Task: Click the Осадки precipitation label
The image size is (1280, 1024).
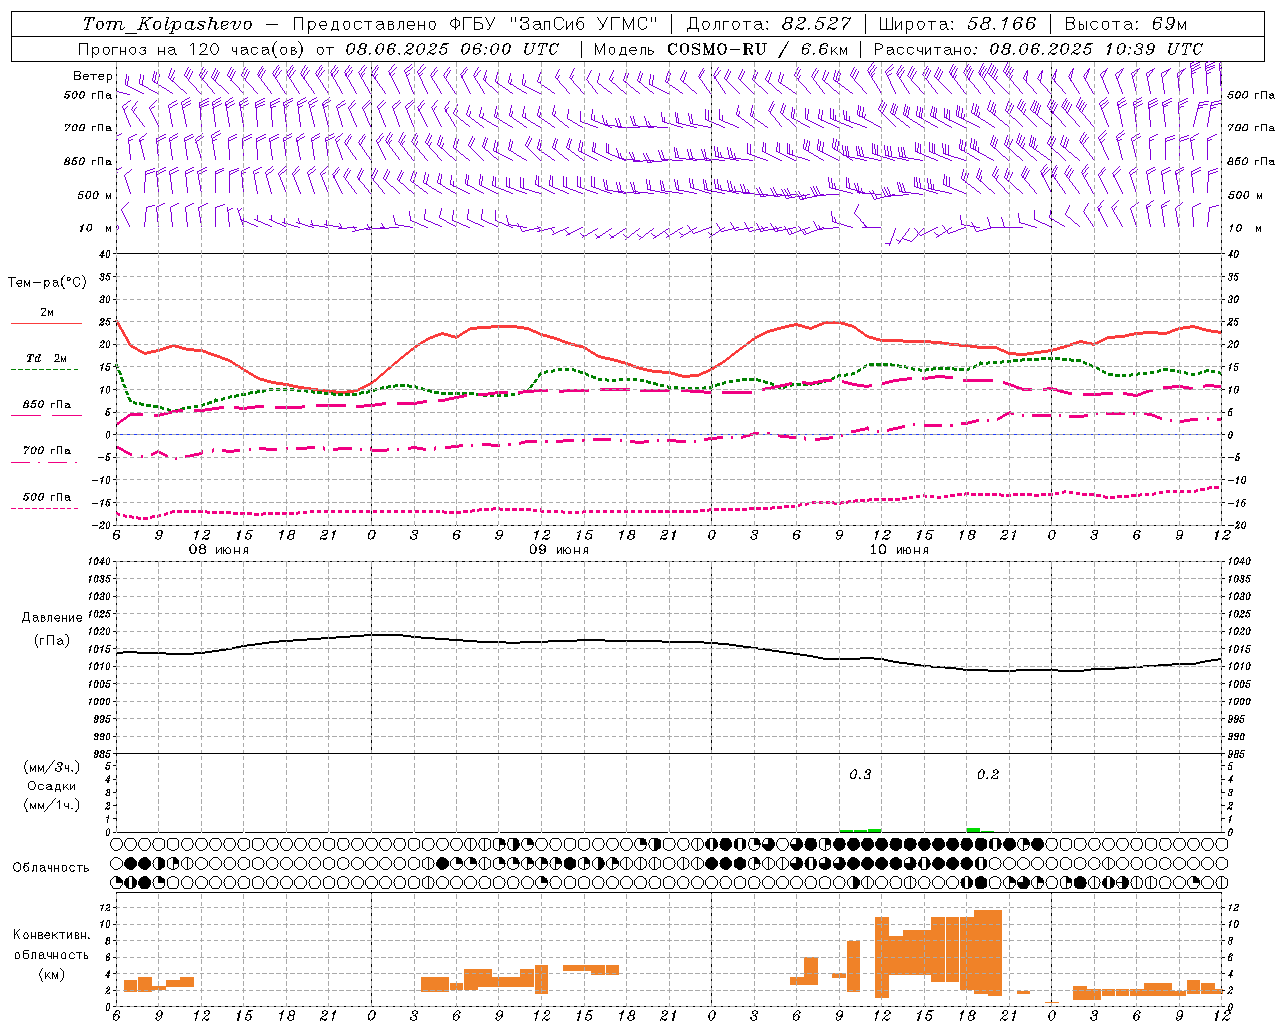Action: click(52, 786)
